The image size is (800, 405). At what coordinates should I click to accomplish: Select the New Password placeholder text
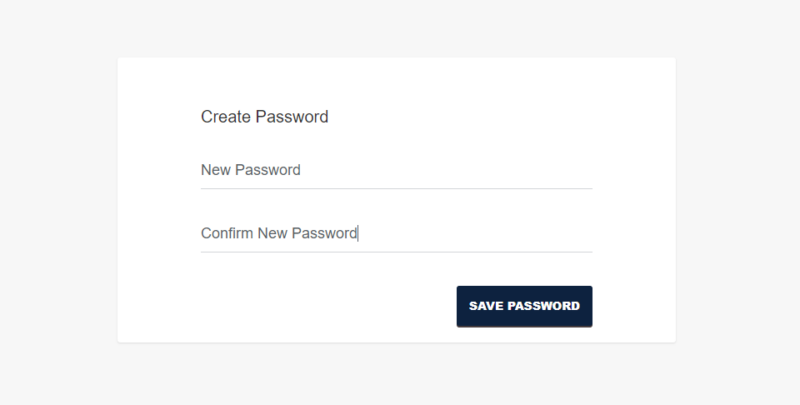[x=251, y=170]
